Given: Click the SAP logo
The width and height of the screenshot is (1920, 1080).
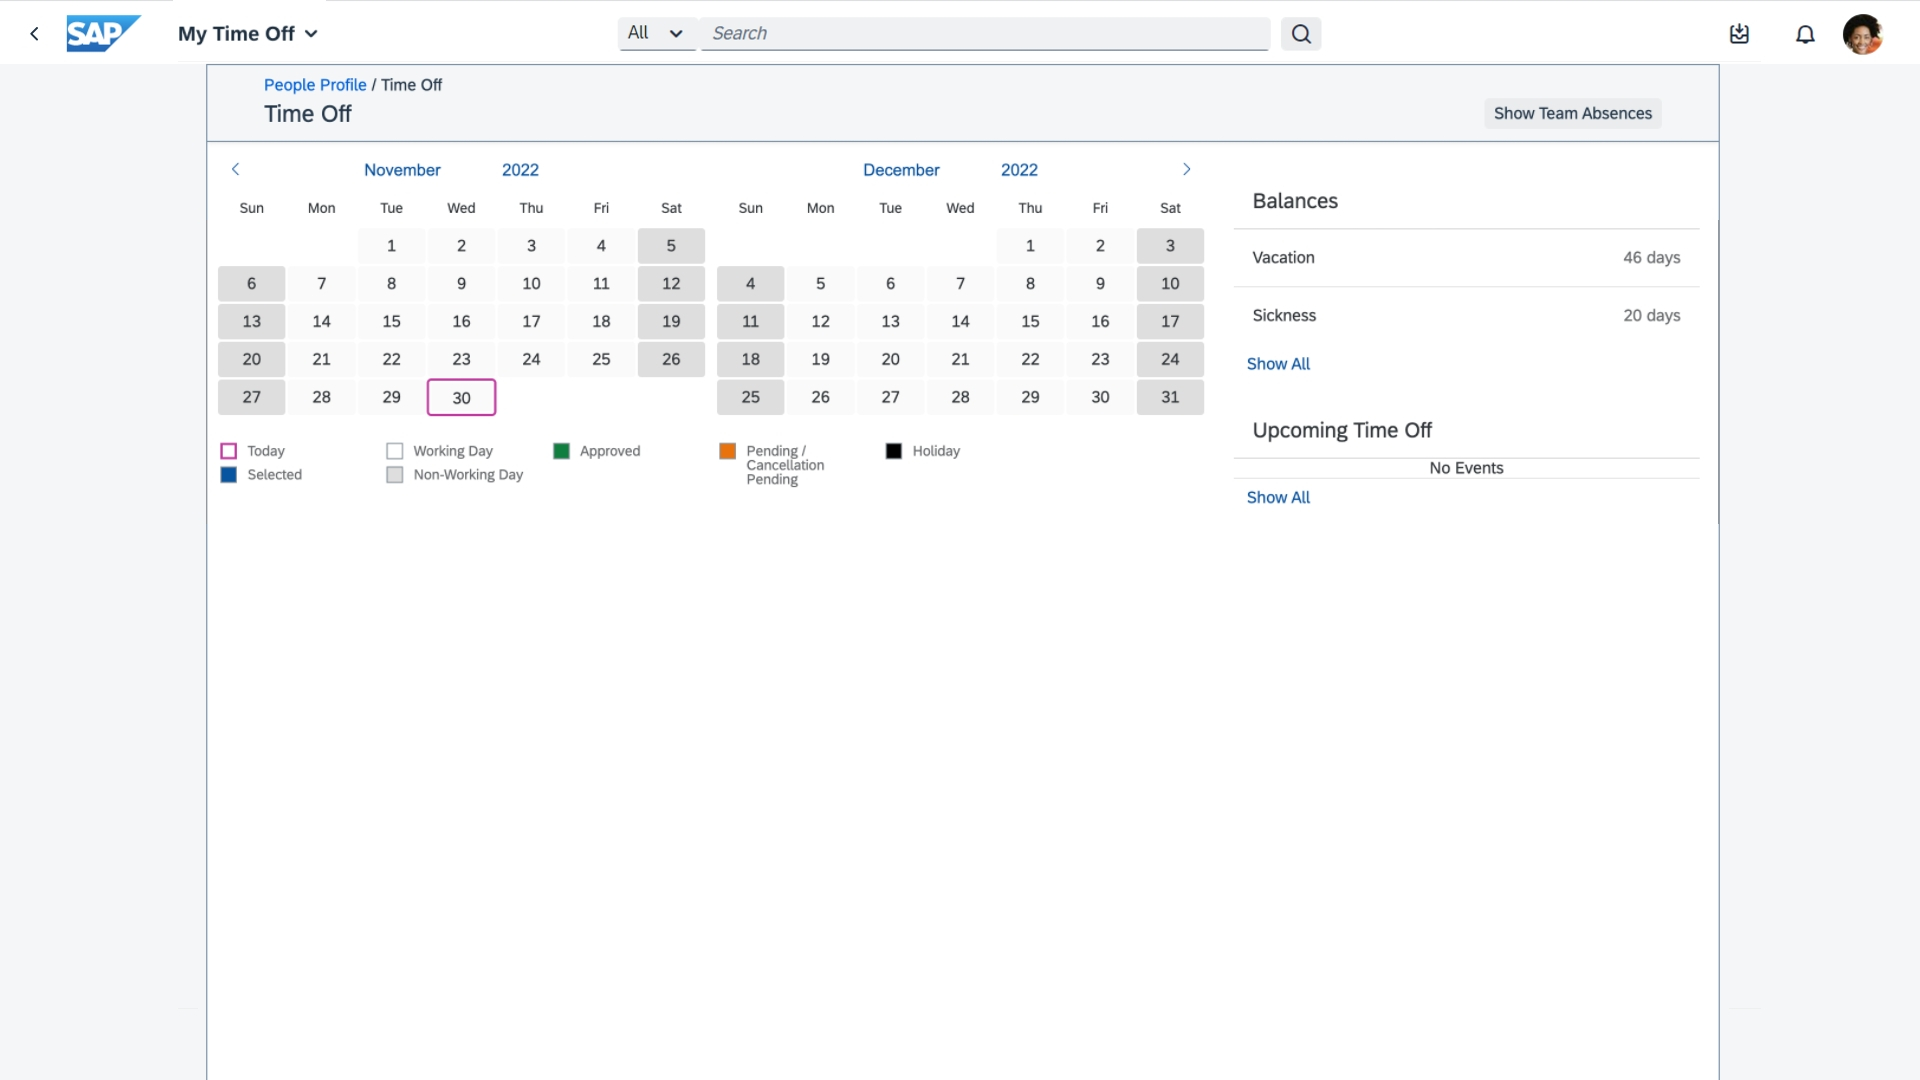Looking at the screenshot, I should (x=103, y=33).
